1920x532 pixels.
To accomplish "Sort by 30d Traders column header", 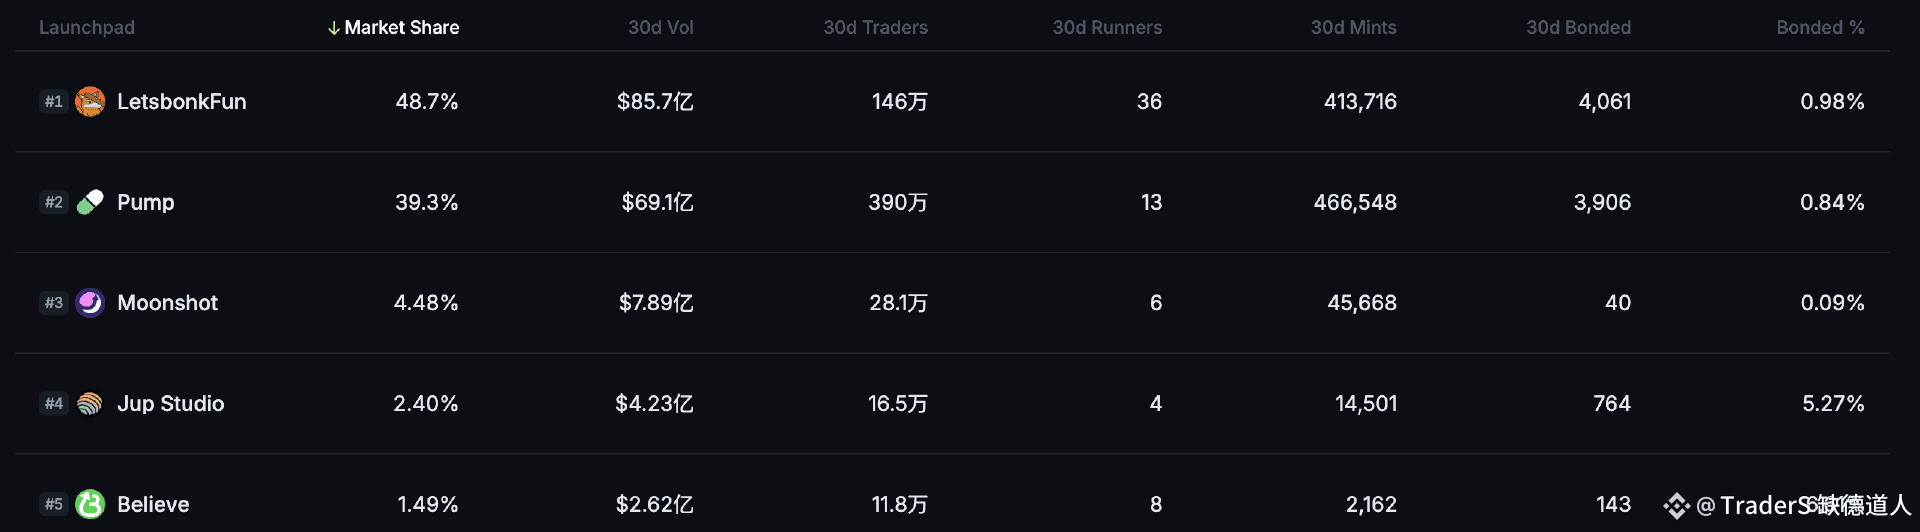I will click(876, 28).
